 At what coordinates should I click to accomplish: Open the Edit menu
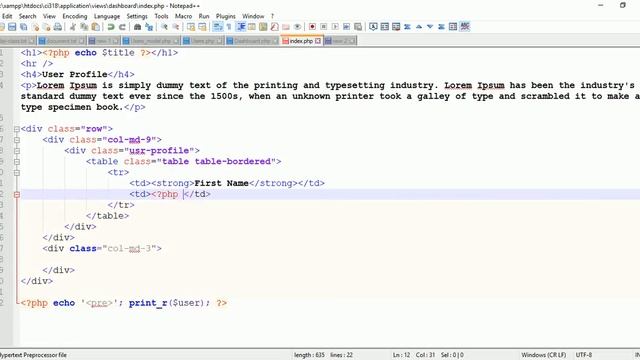[x=7, y=16]
